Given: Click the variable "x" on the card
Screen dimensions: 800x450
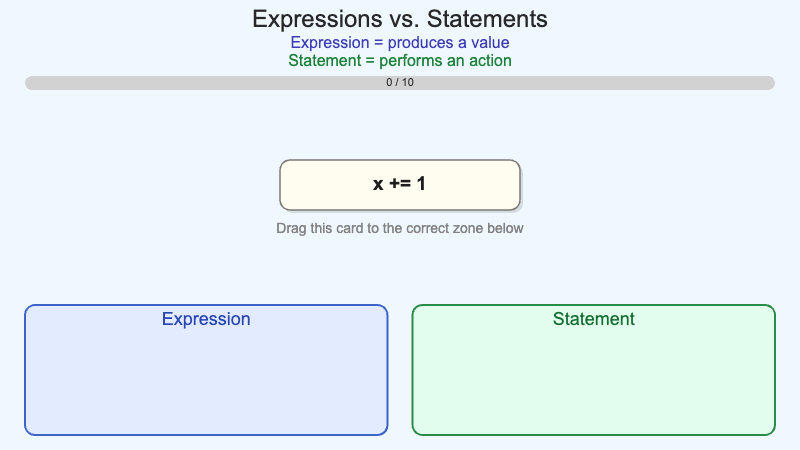Looking at the screenshot, I should point(378,184).
